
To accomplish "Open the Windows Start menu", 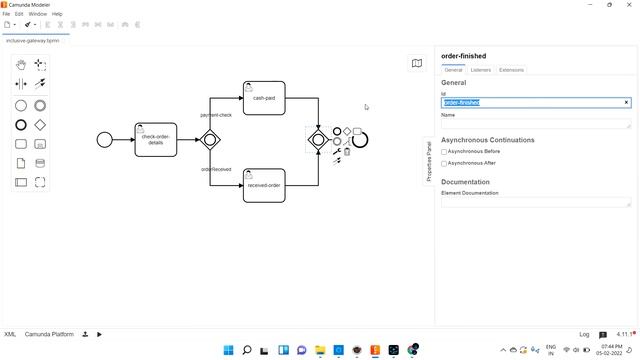I will (229, 350).
